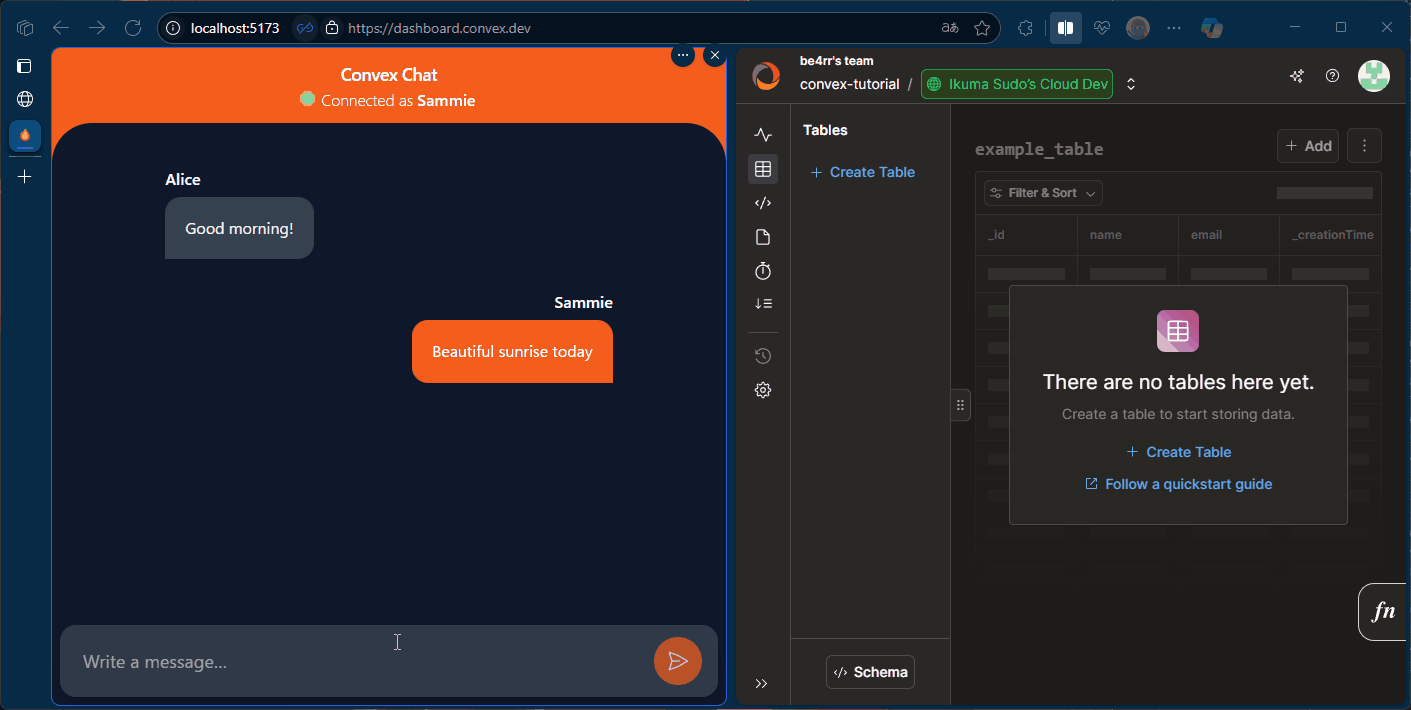Open the Health page in Convex sidebar
The image size is (1411, 710).
pos(763,135)
